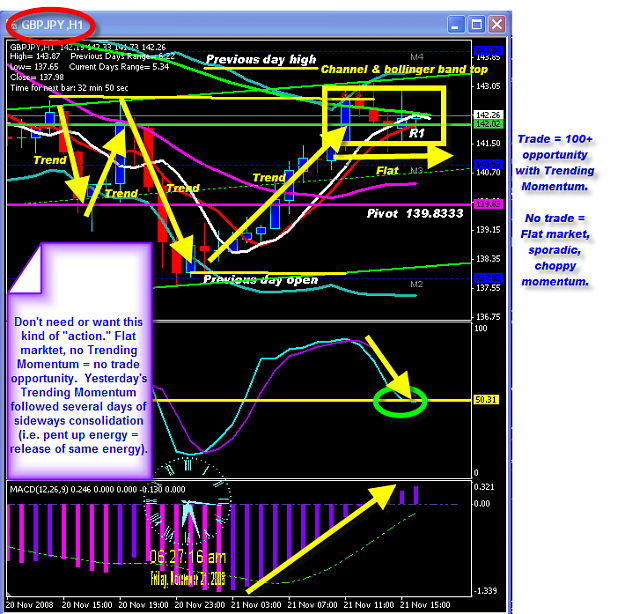Click the 143.05 price axis value
Viewport: 625px width, 614px height.
pos(488,86)
